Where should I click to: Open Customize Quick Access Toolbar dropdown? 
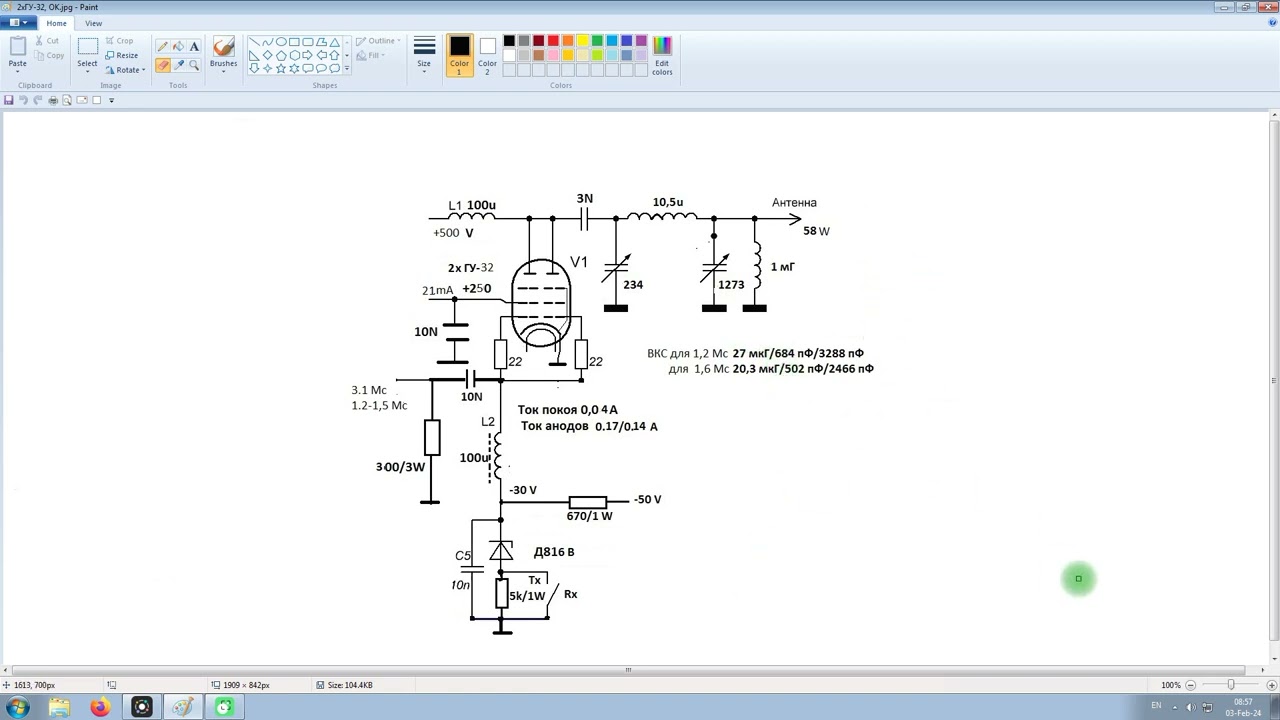click(111, 100)
